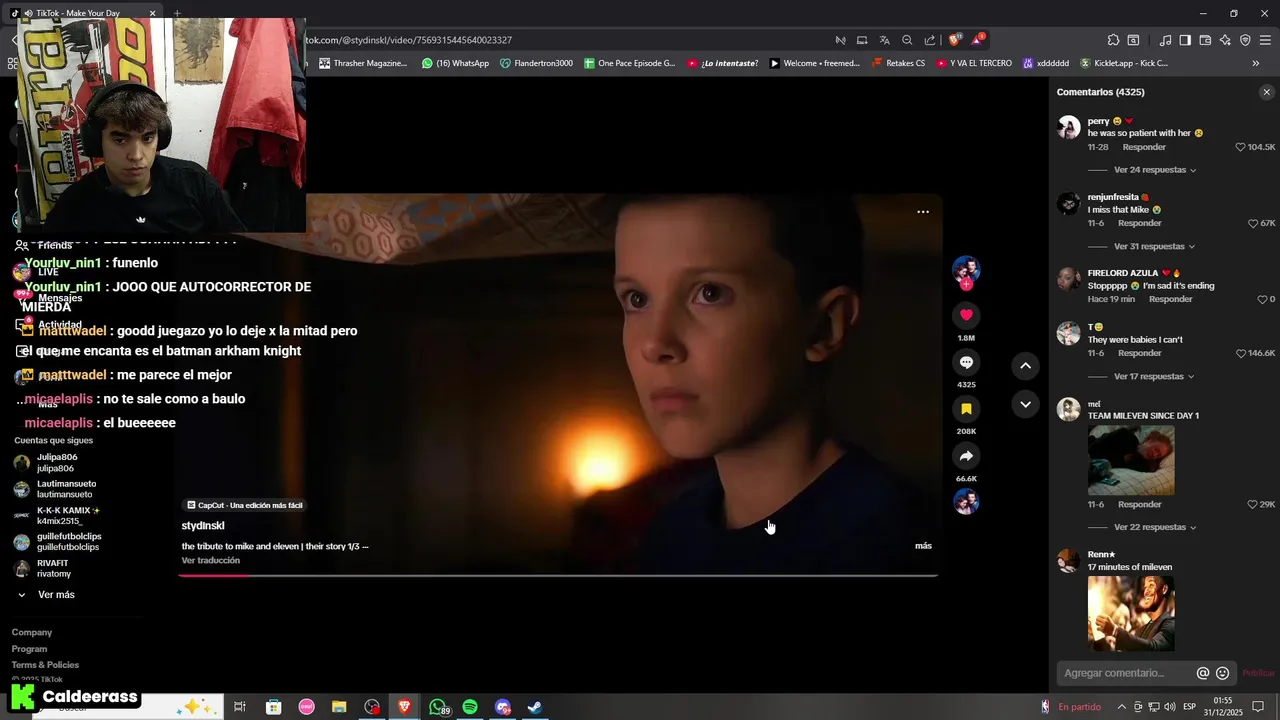Follow creator via avatar plus icon
Viewport: 1280px width, 720px height.
click(966, 284)
